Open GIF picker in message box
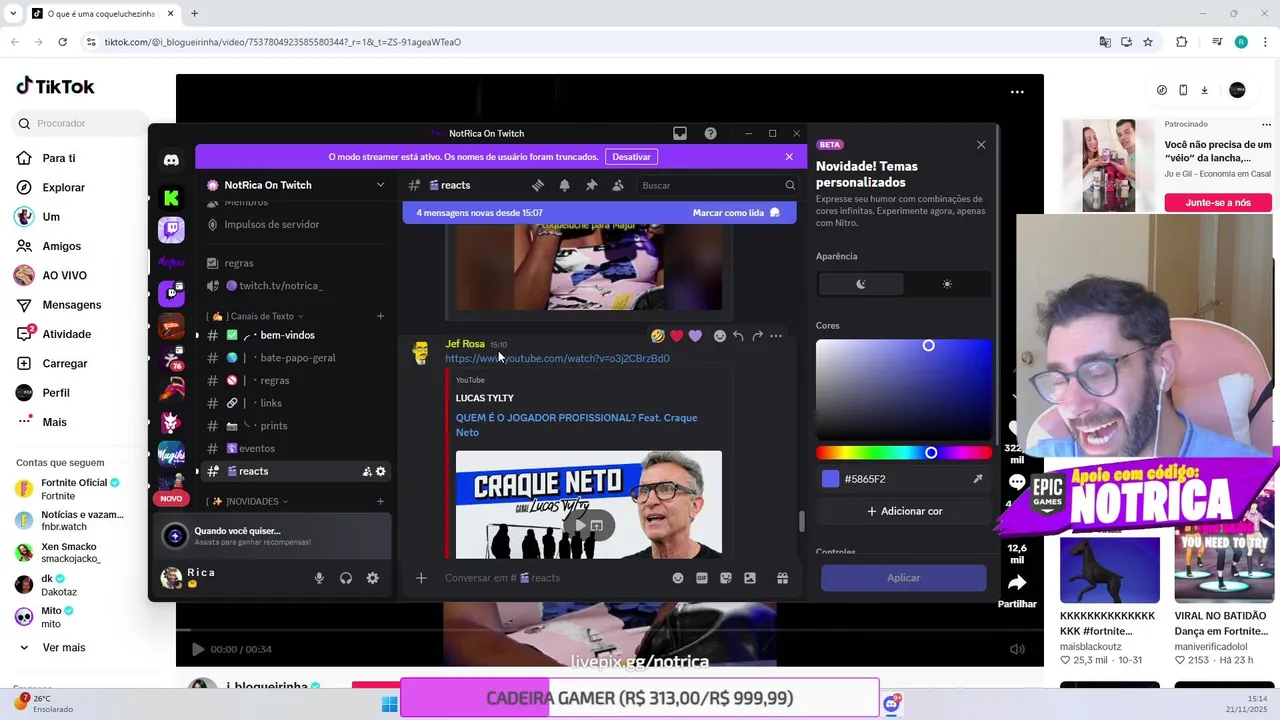The width and height of the screenshot is (1280, 720). (702, 578)
